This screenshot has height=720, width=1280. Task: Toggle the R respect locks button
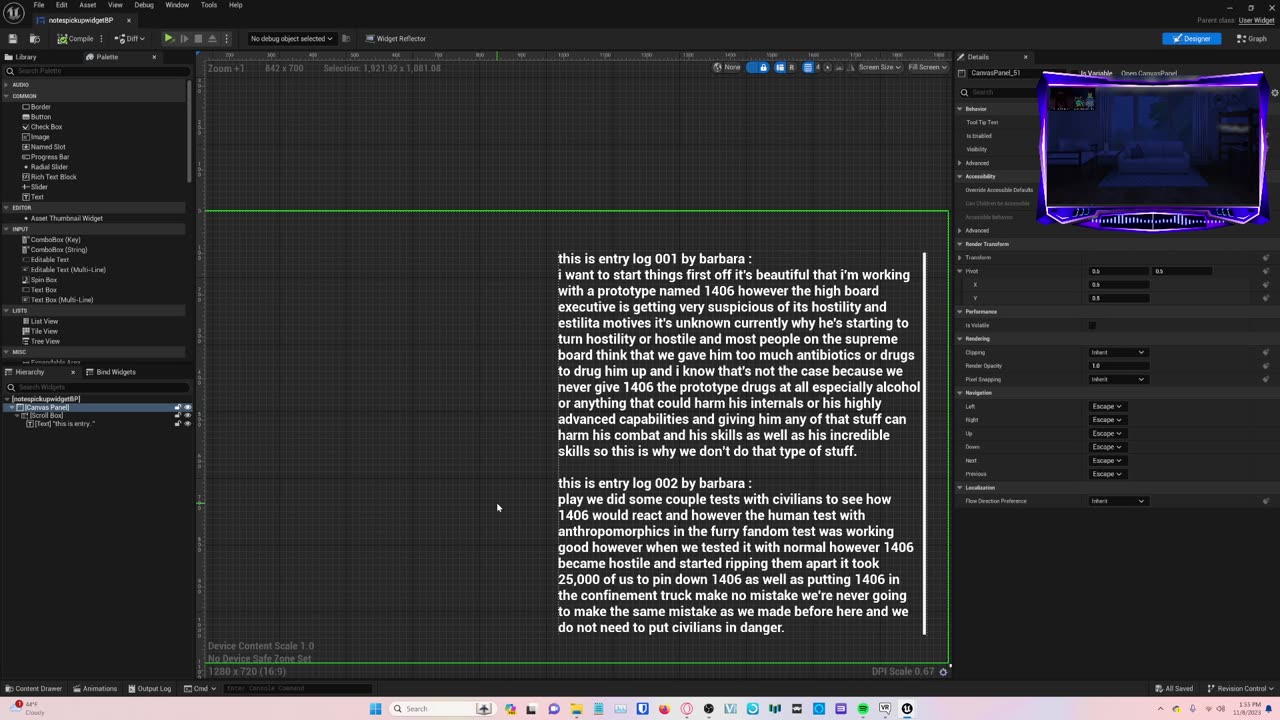tap(791, 67)
